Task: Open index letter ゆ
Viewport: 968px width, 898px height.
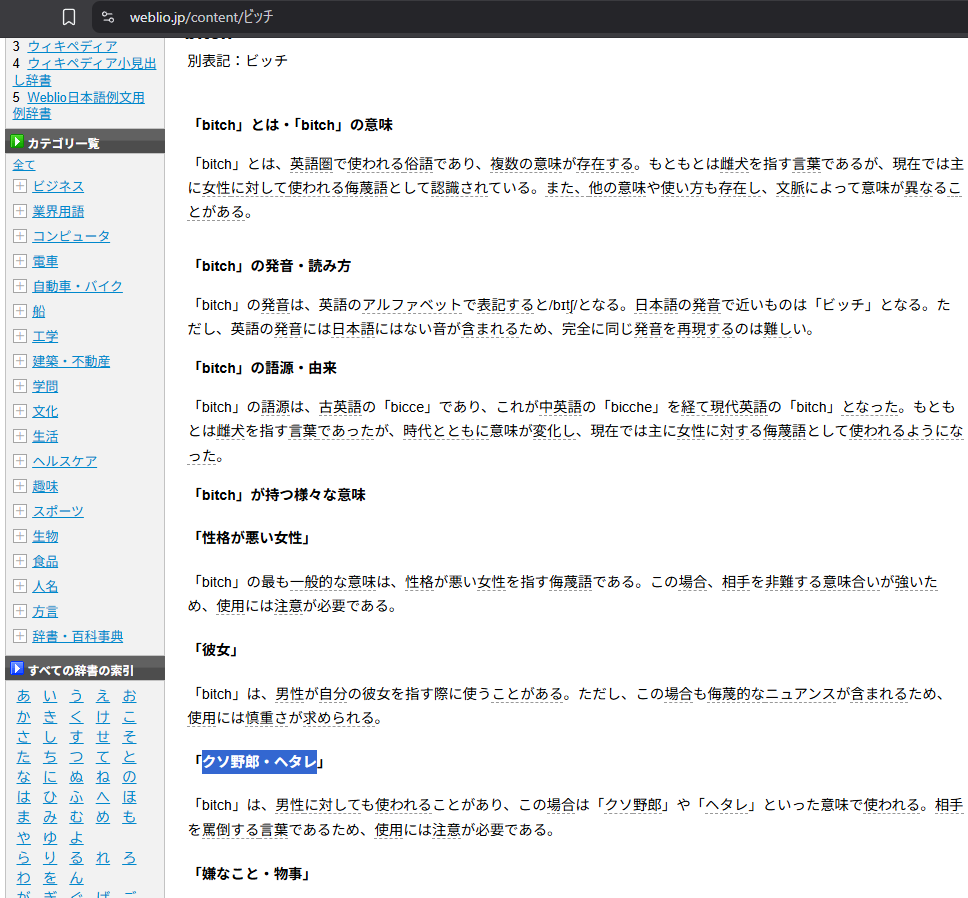Action: coord(50,838)
